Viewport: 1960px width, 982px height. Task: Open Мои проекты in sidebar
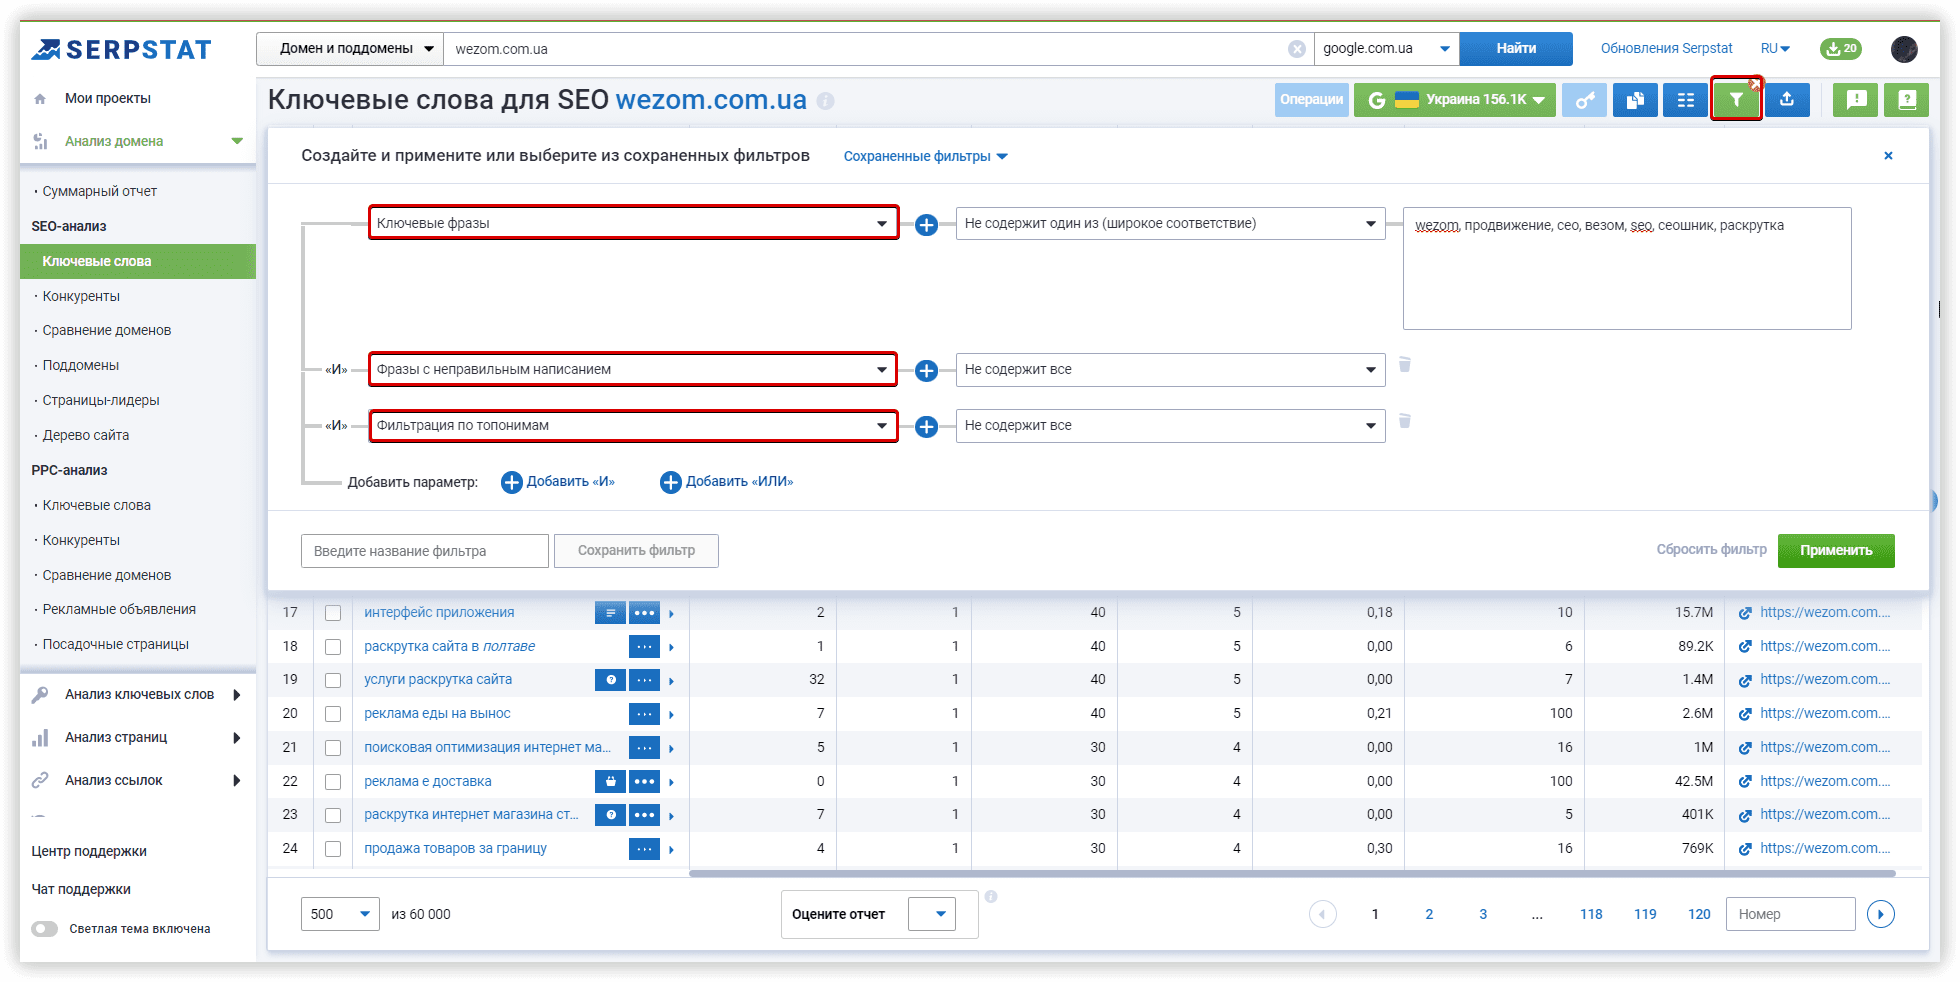point(108,98)
